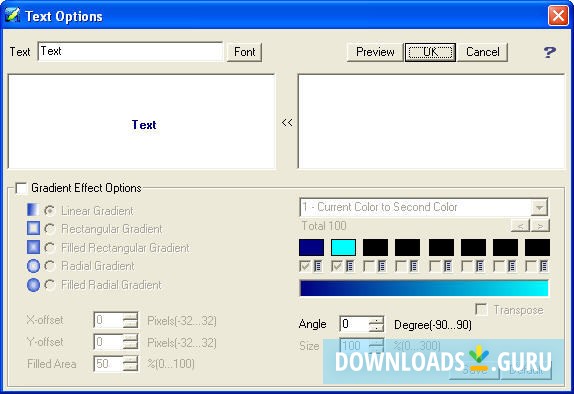Pick the fourth black color swatch
The width and height of the screenshot is (574, 394).
(x=407, y=248)
